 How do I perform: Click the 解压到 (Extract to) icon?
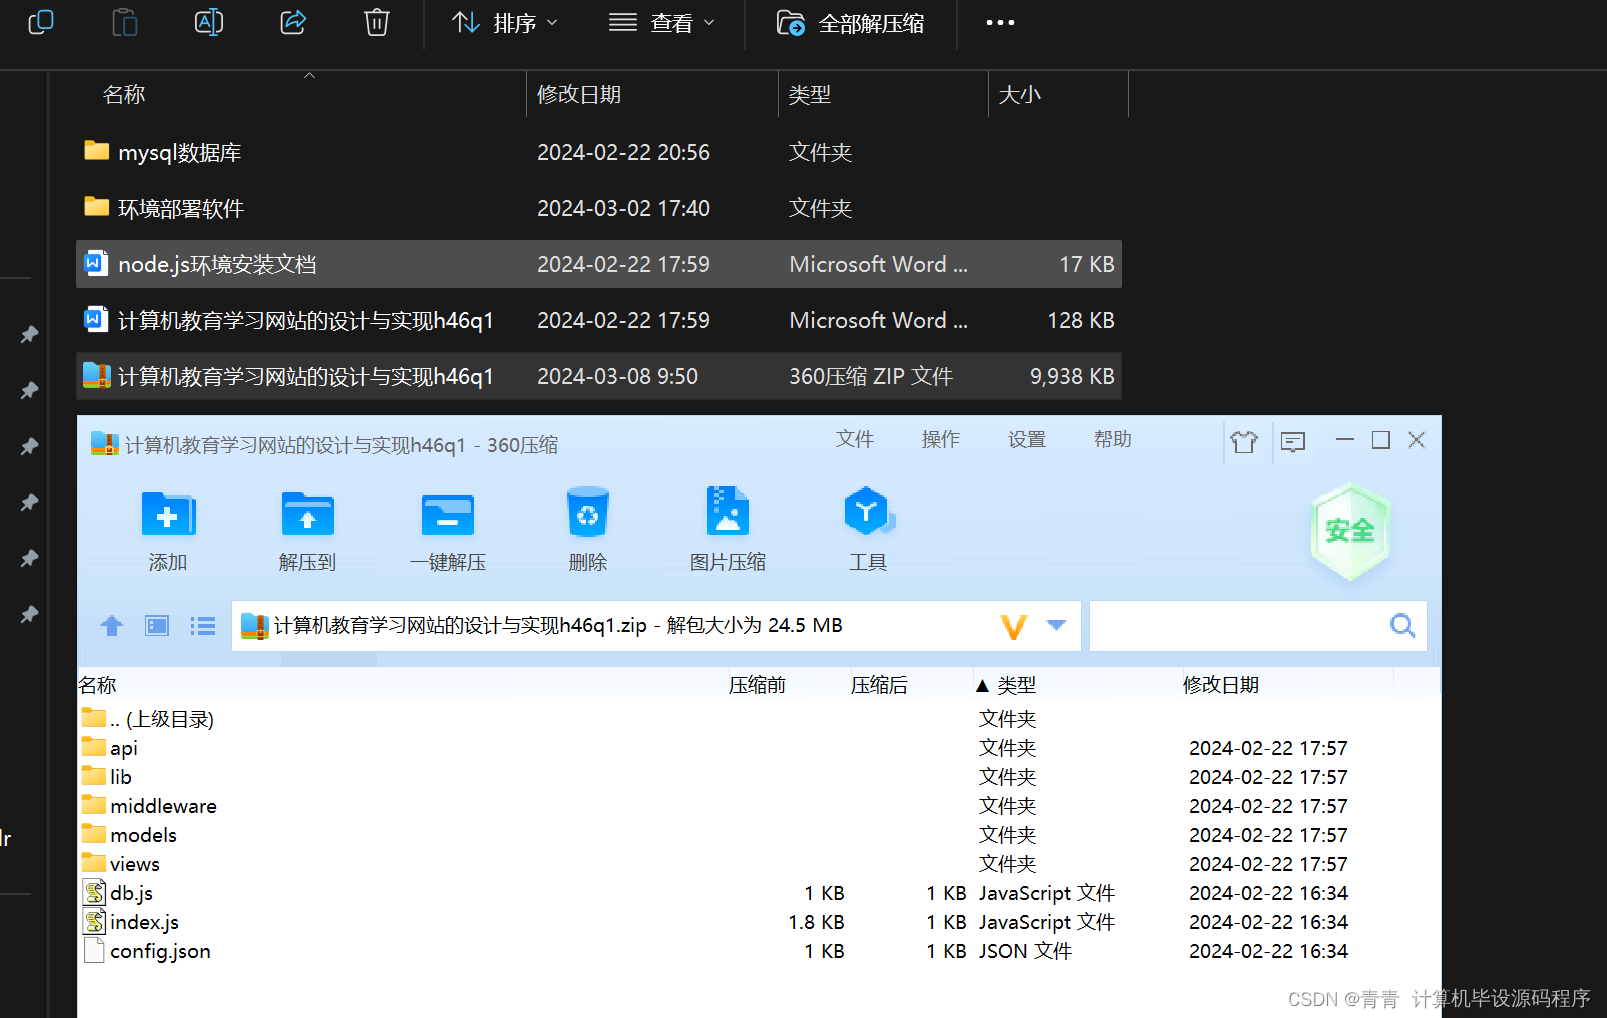[x=307, y=528]
